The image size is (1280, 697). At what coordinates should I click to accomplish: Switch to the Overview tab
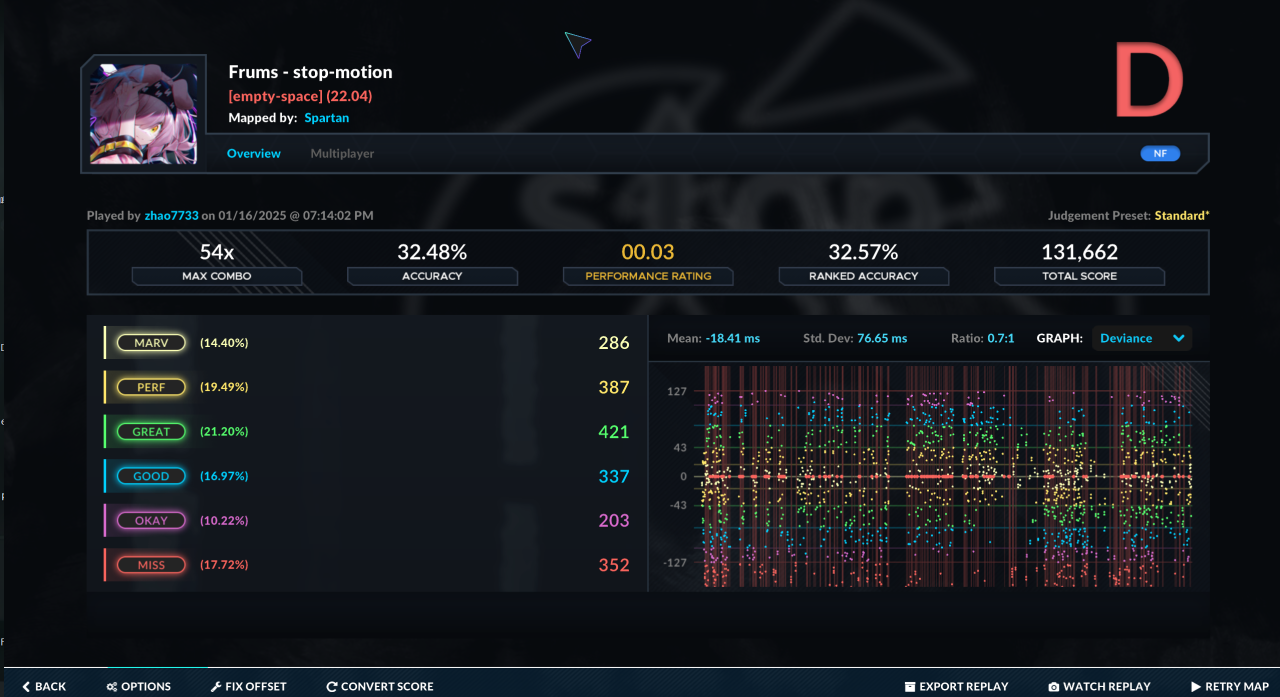254,154
